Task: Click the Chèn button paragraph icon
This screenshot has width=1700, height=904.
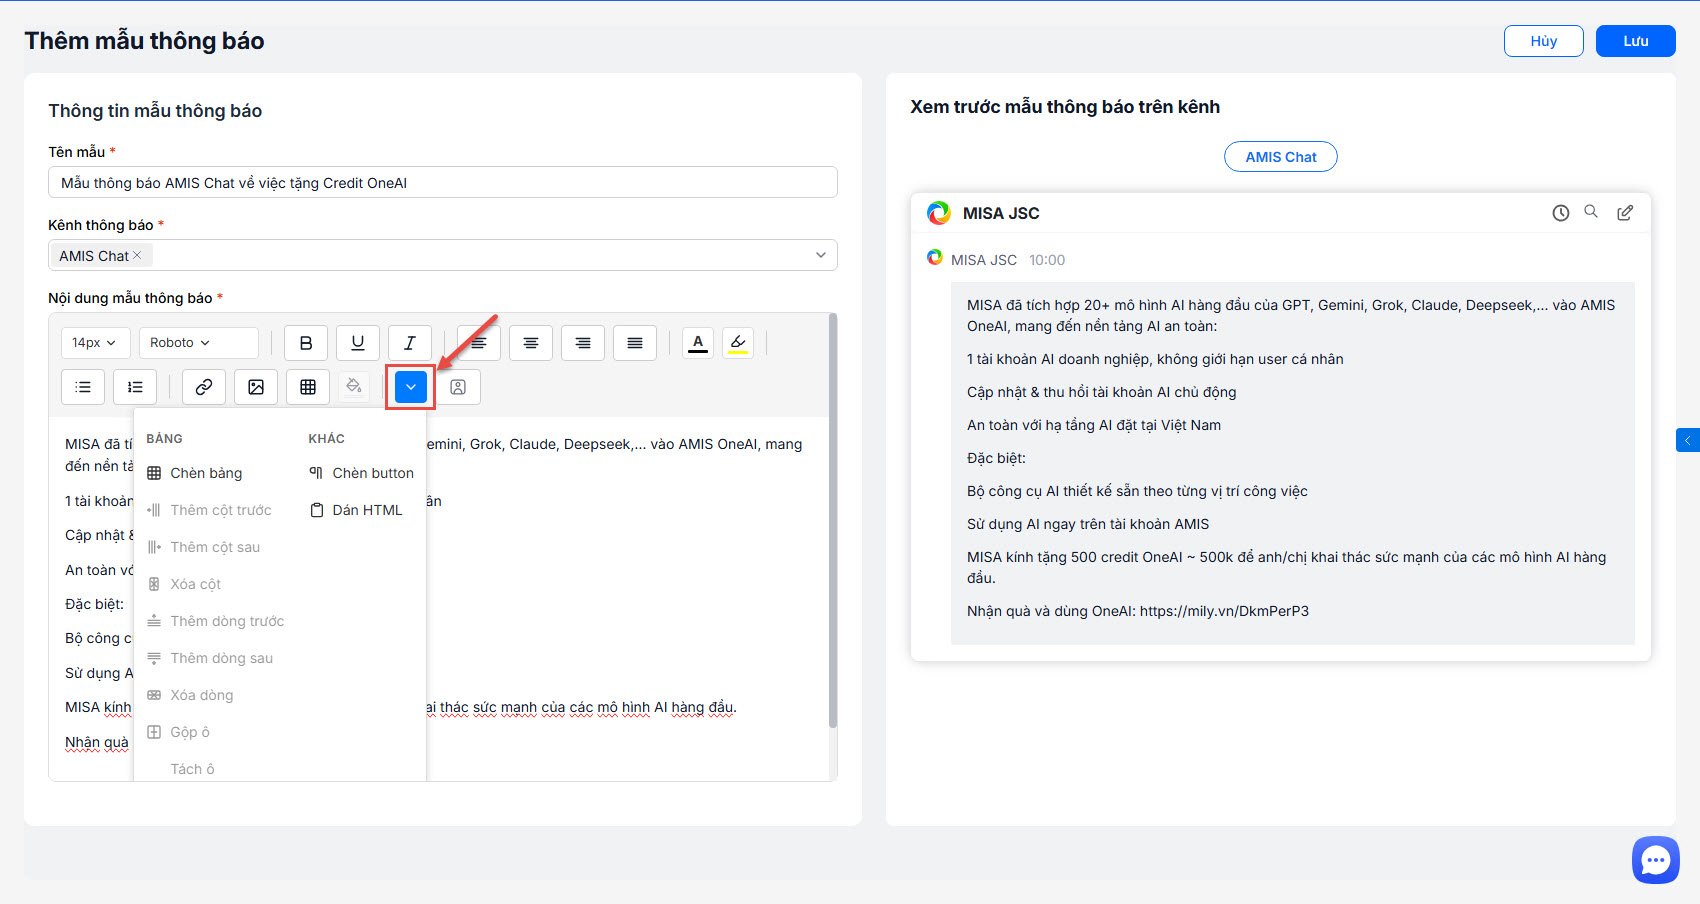Action: click(x=316, y=473)
